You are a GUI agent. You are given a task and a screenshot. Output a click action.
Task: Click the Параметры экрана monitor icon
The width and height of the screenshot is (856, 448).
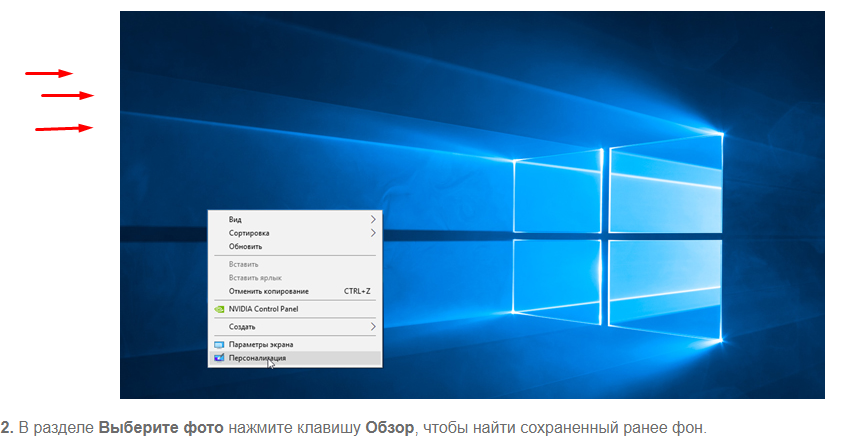pyautogui.click(x=219, y=345)
